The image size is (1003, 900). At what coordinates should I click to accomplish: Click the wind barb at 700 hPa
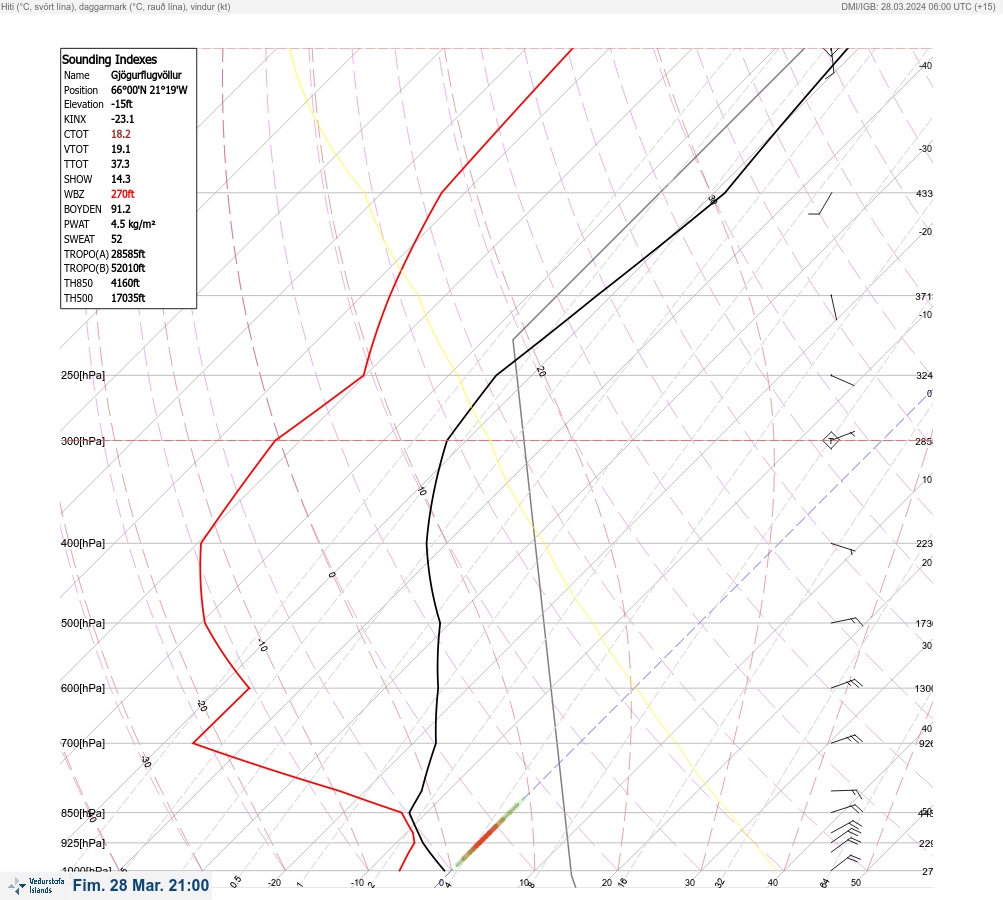click(846, 739)
